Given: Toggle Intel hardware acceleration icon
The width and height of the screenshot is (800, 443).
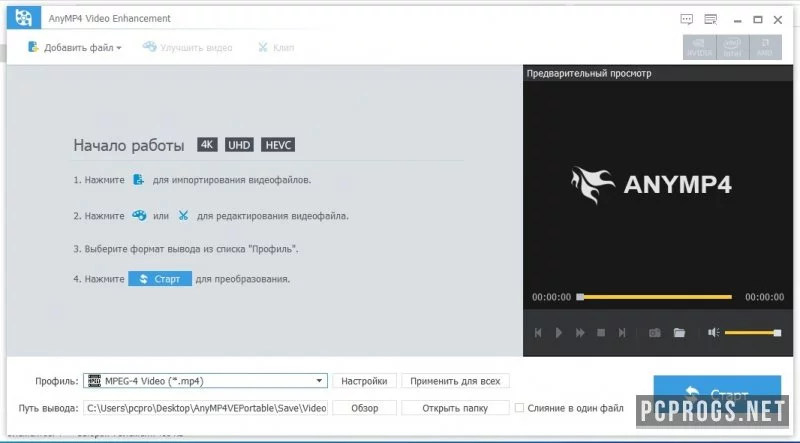Looking at the screenshot, I should coord(732,47).
